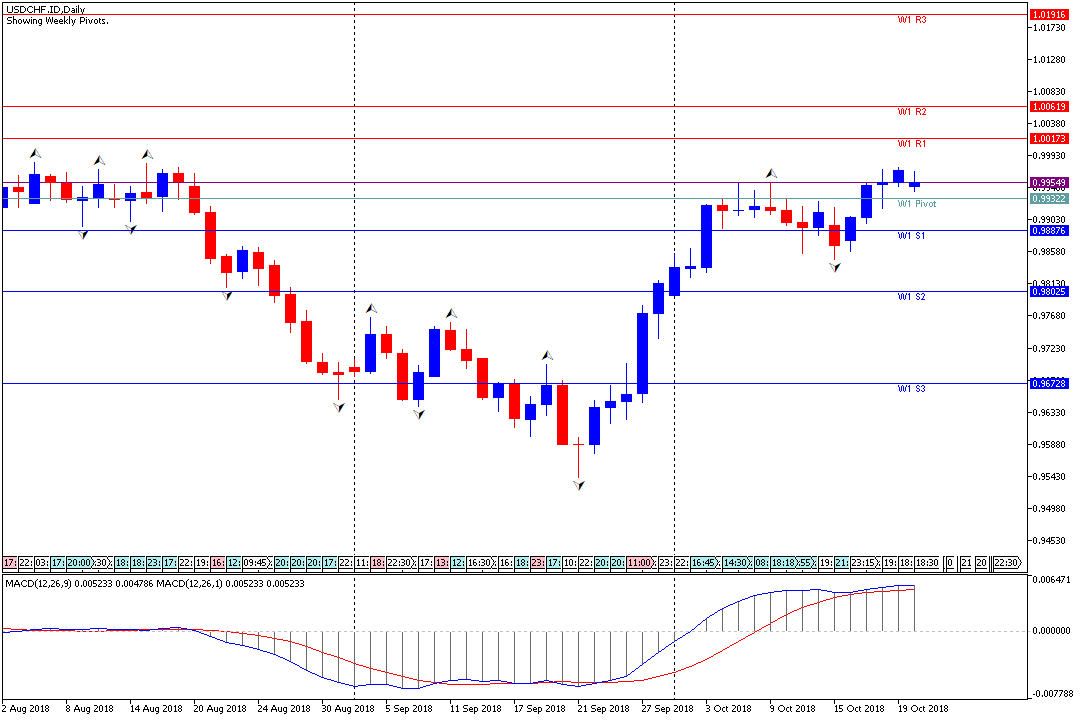Click the down fractal arrow just left of the first dashed separator
Viewport: 1080px width, 720px height.
[339, 407]
